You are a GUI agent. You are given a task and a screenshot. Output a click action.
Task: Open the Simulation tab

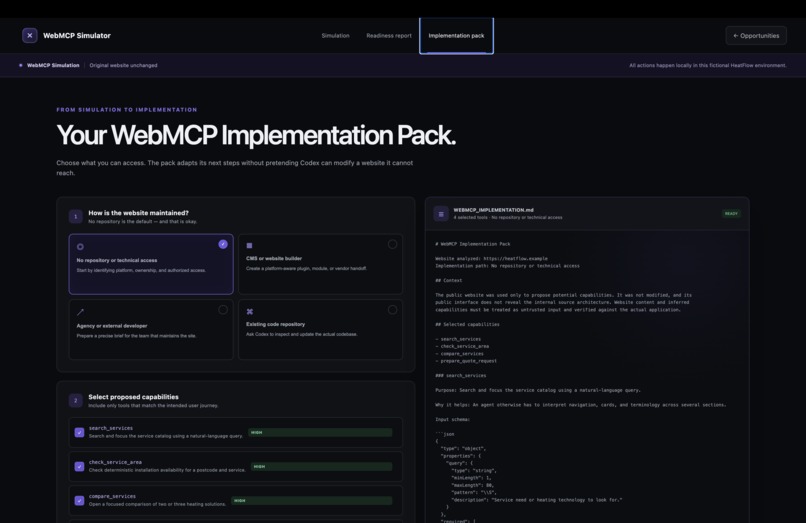(x=335, y=35)
